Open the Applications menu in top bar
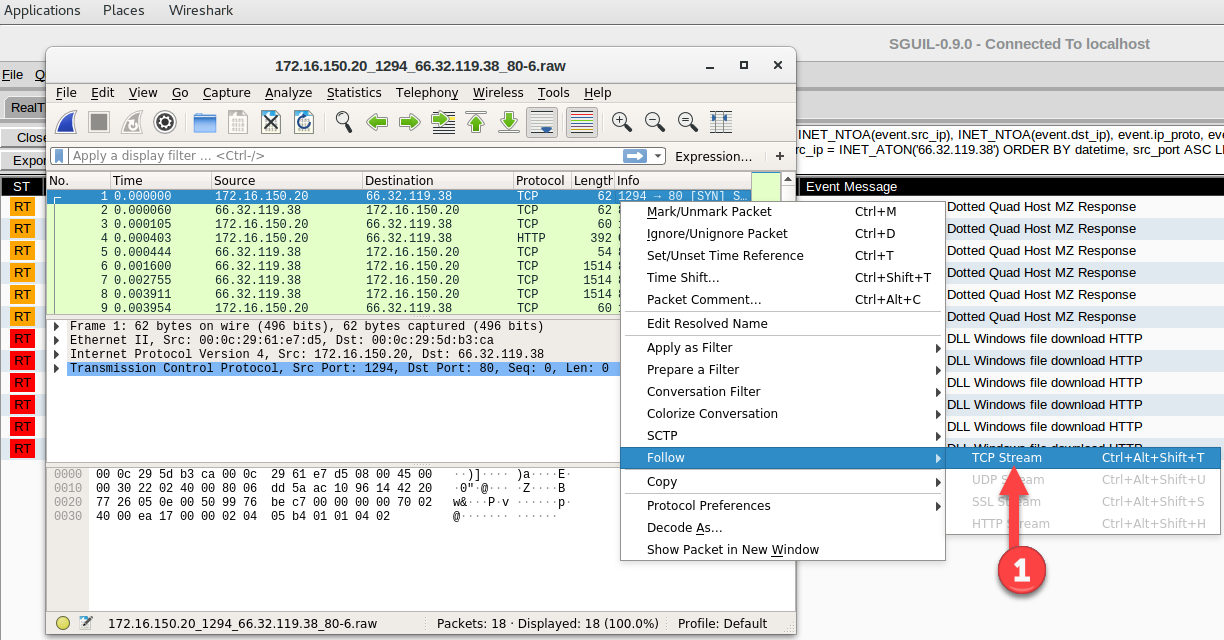 coord(41,10)
